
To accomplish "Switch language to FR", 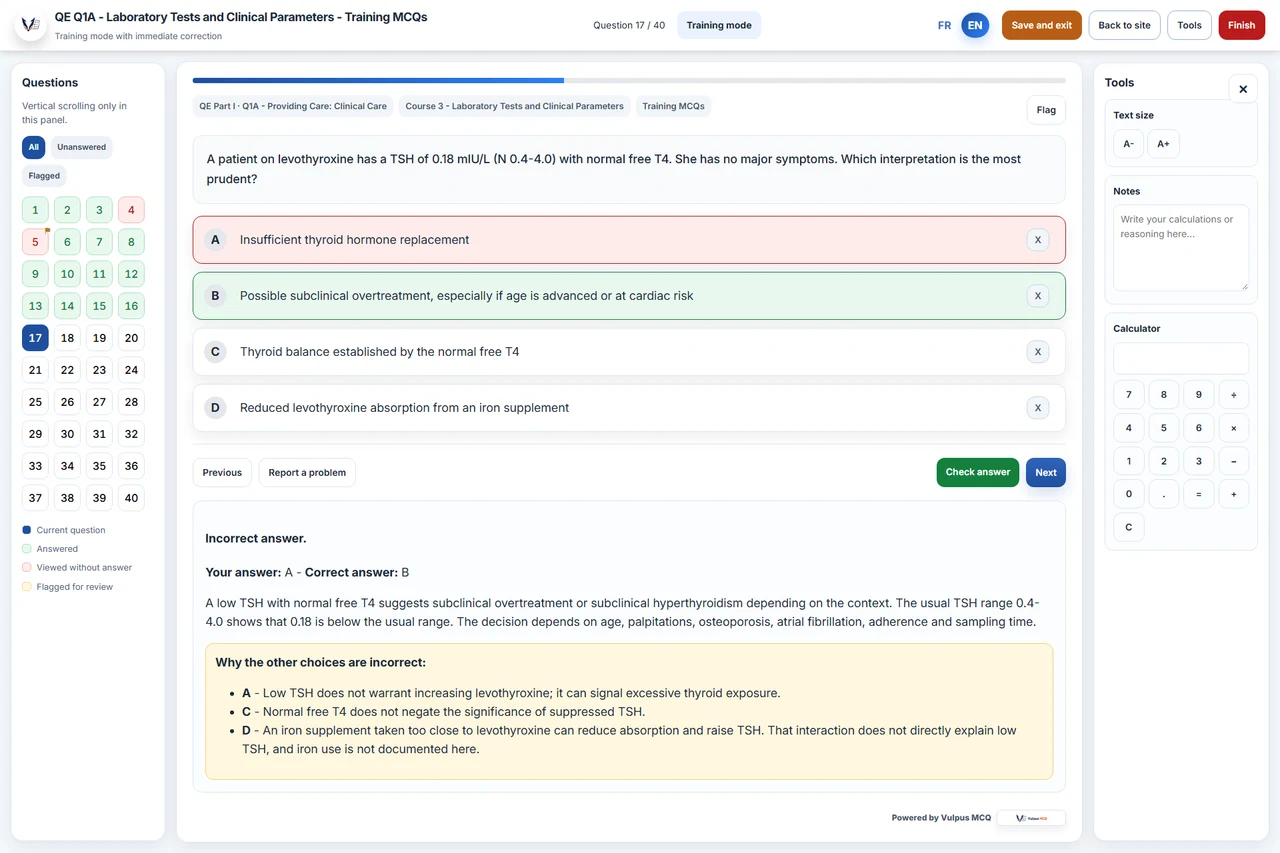I will click(x=944, y=25).
